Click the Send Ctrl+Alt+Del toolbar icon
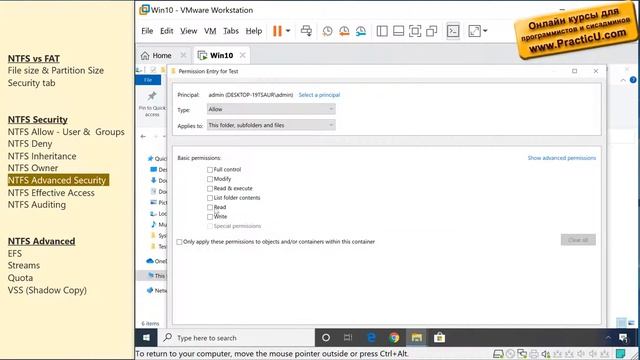The width and height of the screenshot is (640, 360). [306, 31]
